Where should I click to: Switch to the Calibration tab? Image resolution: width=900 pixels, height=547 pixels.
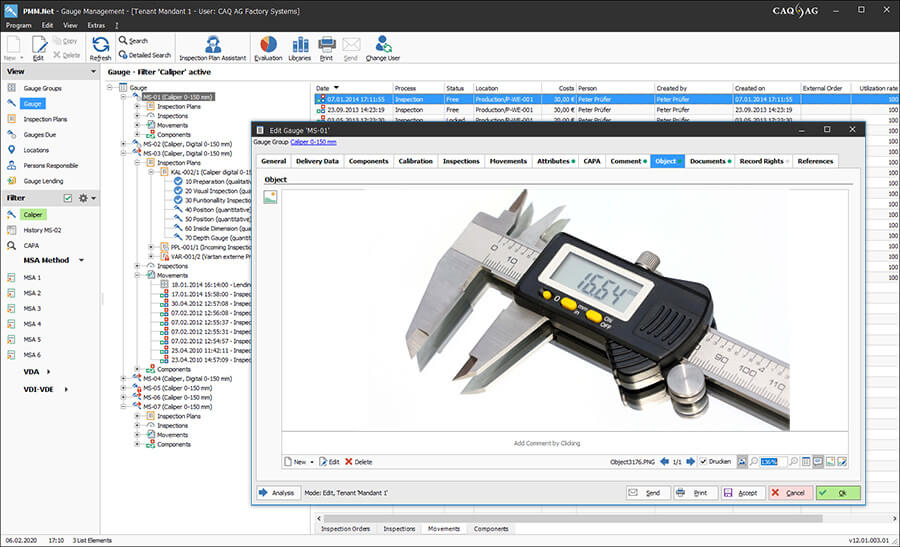(x=416, y=161)
